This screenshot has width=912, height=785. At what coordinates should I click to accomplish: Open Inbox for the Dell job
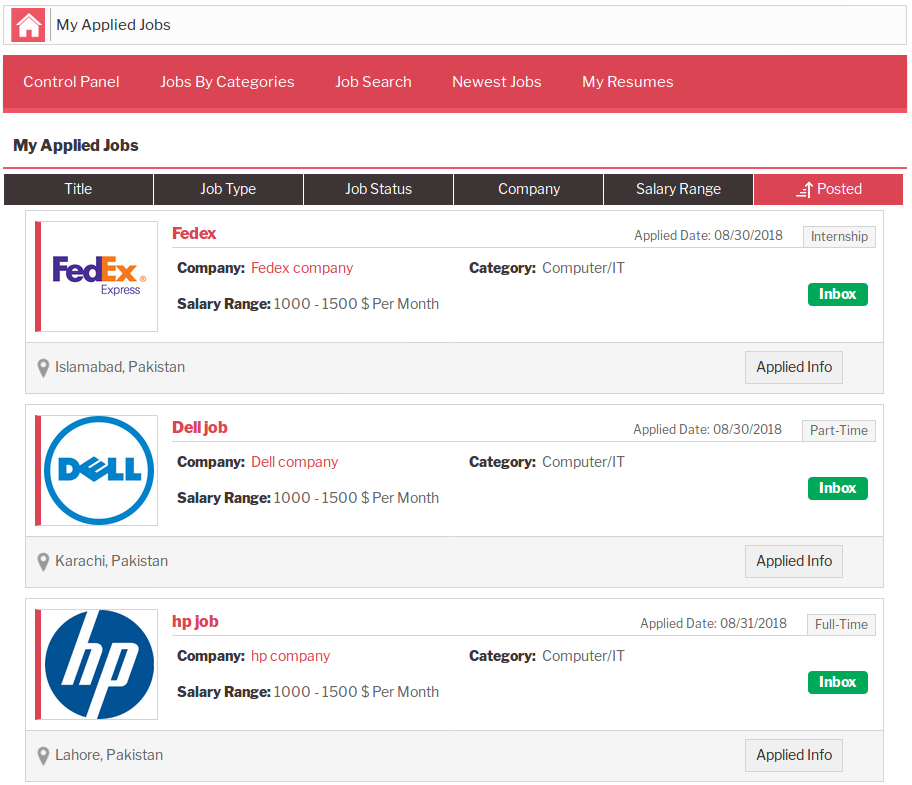pos(838,488)
